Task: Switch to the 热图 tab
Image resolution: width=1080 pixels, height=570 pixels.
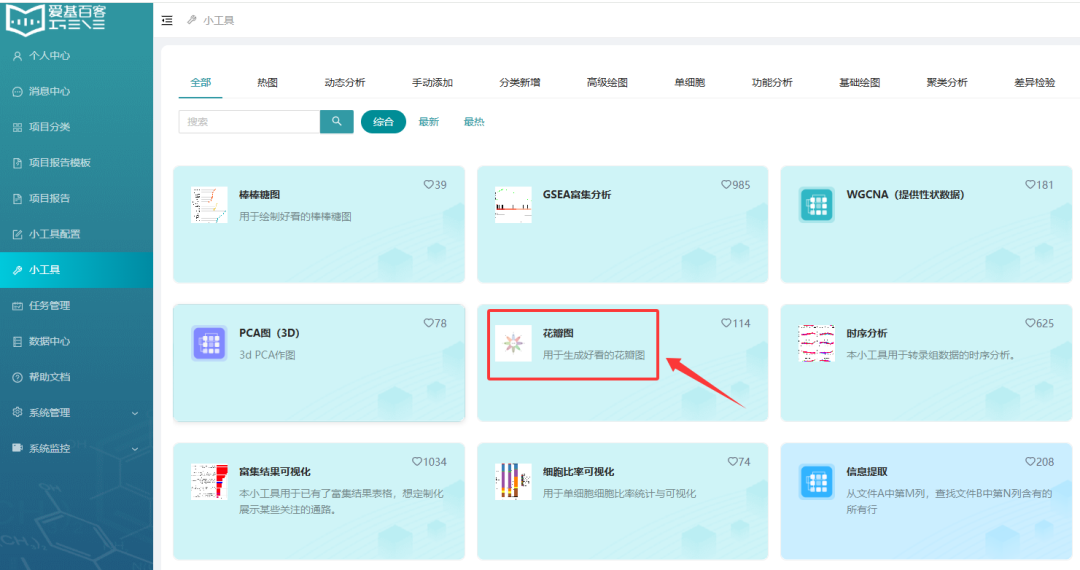Action: tap(267, 83)
